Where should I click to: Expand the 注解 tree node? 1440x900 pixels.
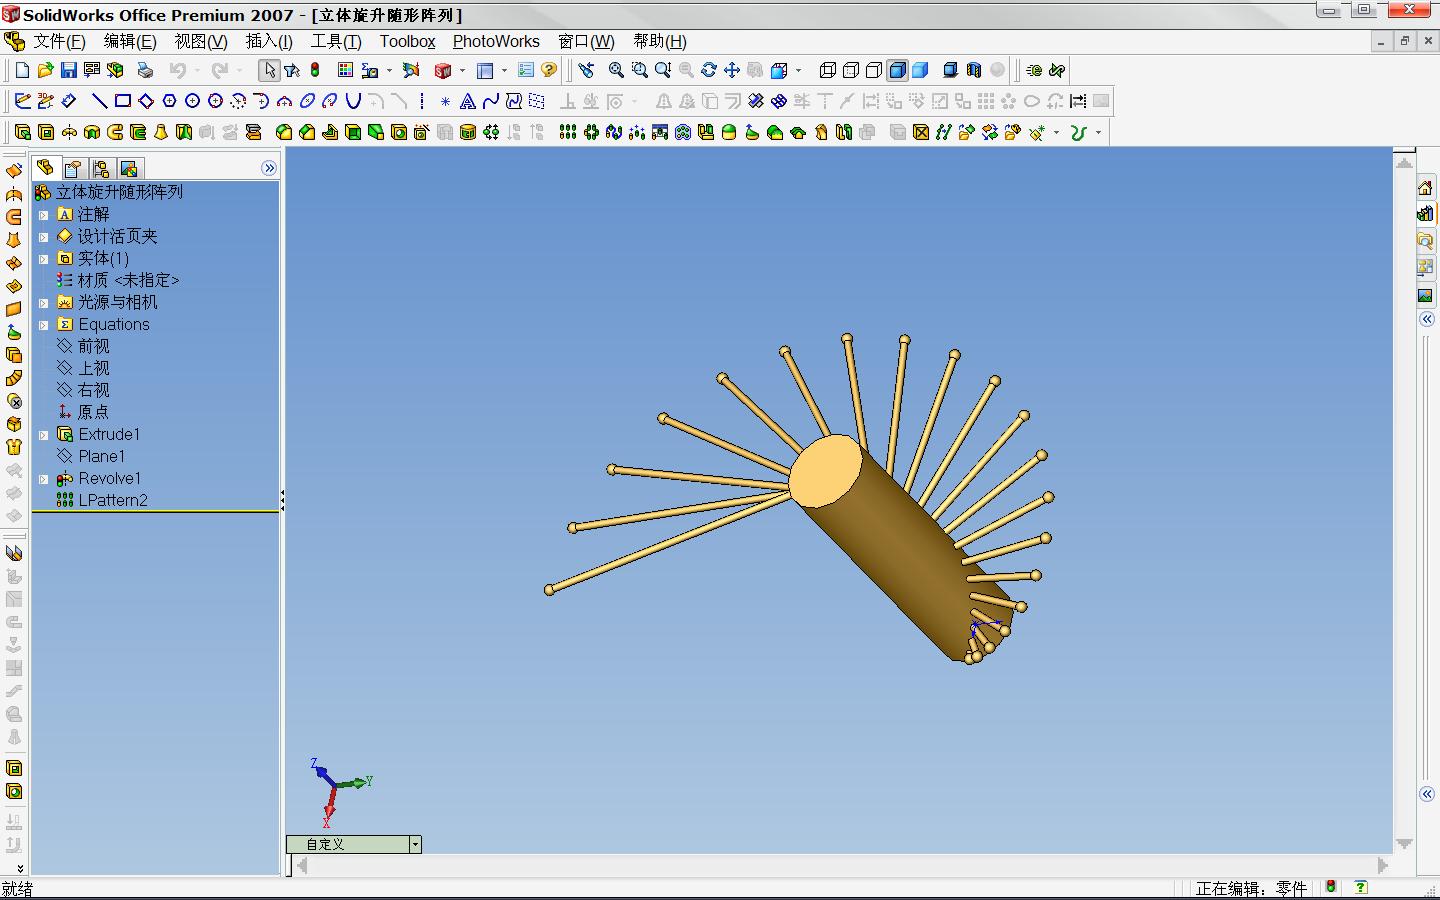pos(43,215)
